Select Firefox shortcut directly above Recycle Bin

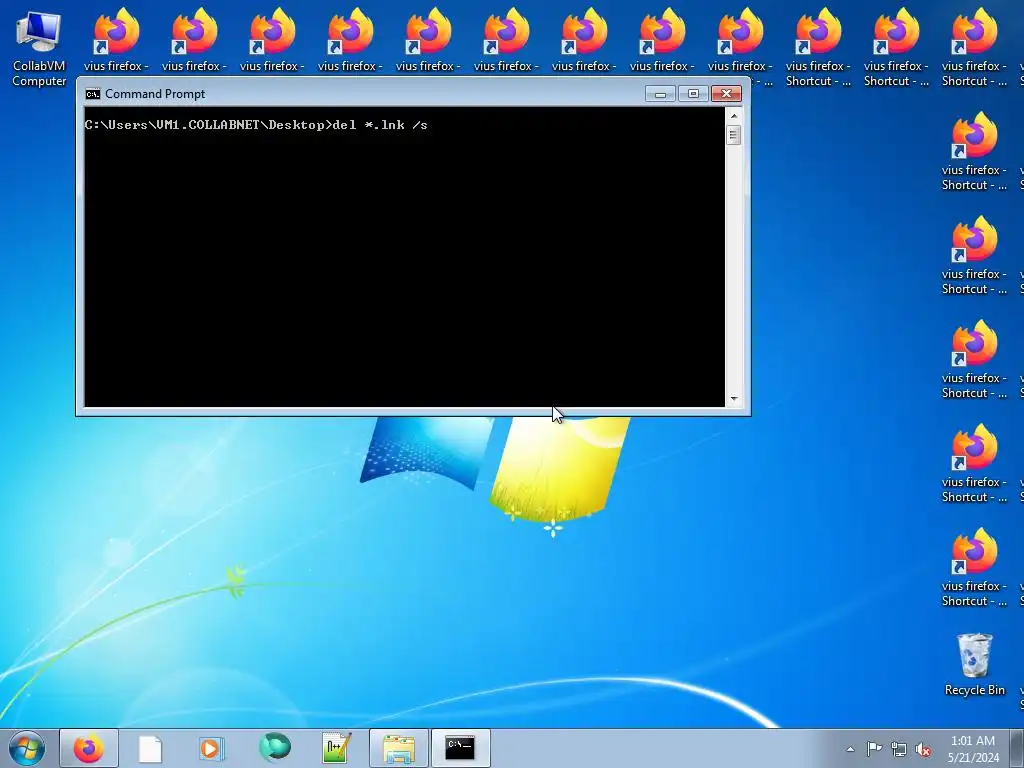pos(974,568)
